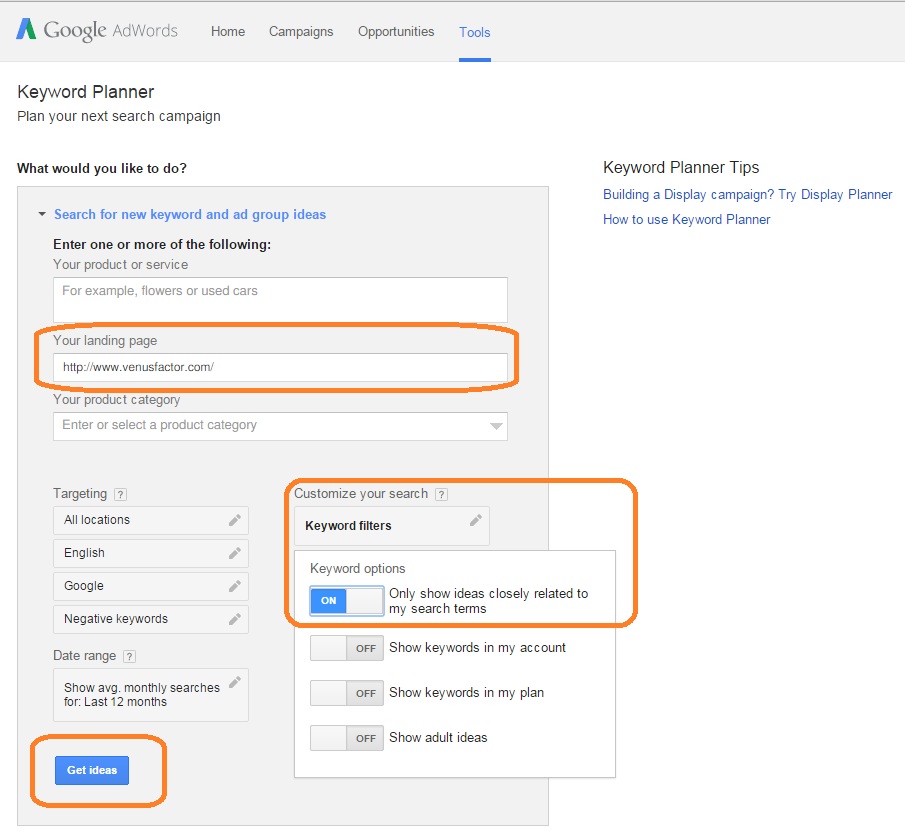This screenshot has width=905, height=839.
Task: Click the Date range edit pencil
Action: (x=234, y=683)
